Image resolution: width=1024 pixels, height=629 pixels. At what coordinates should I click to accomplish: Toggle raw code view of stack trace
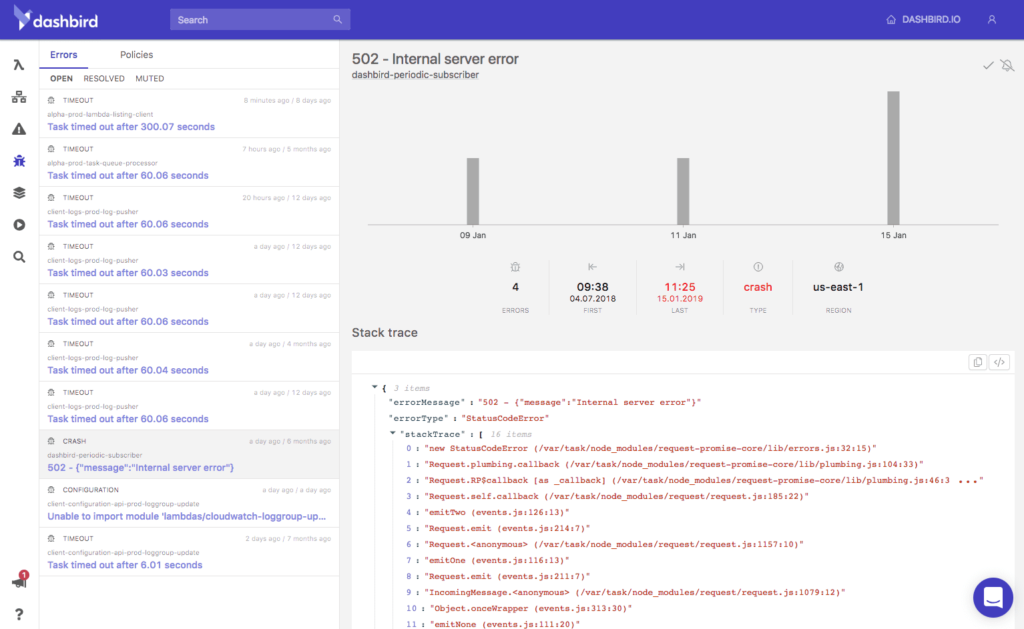(x=999, y=361)
